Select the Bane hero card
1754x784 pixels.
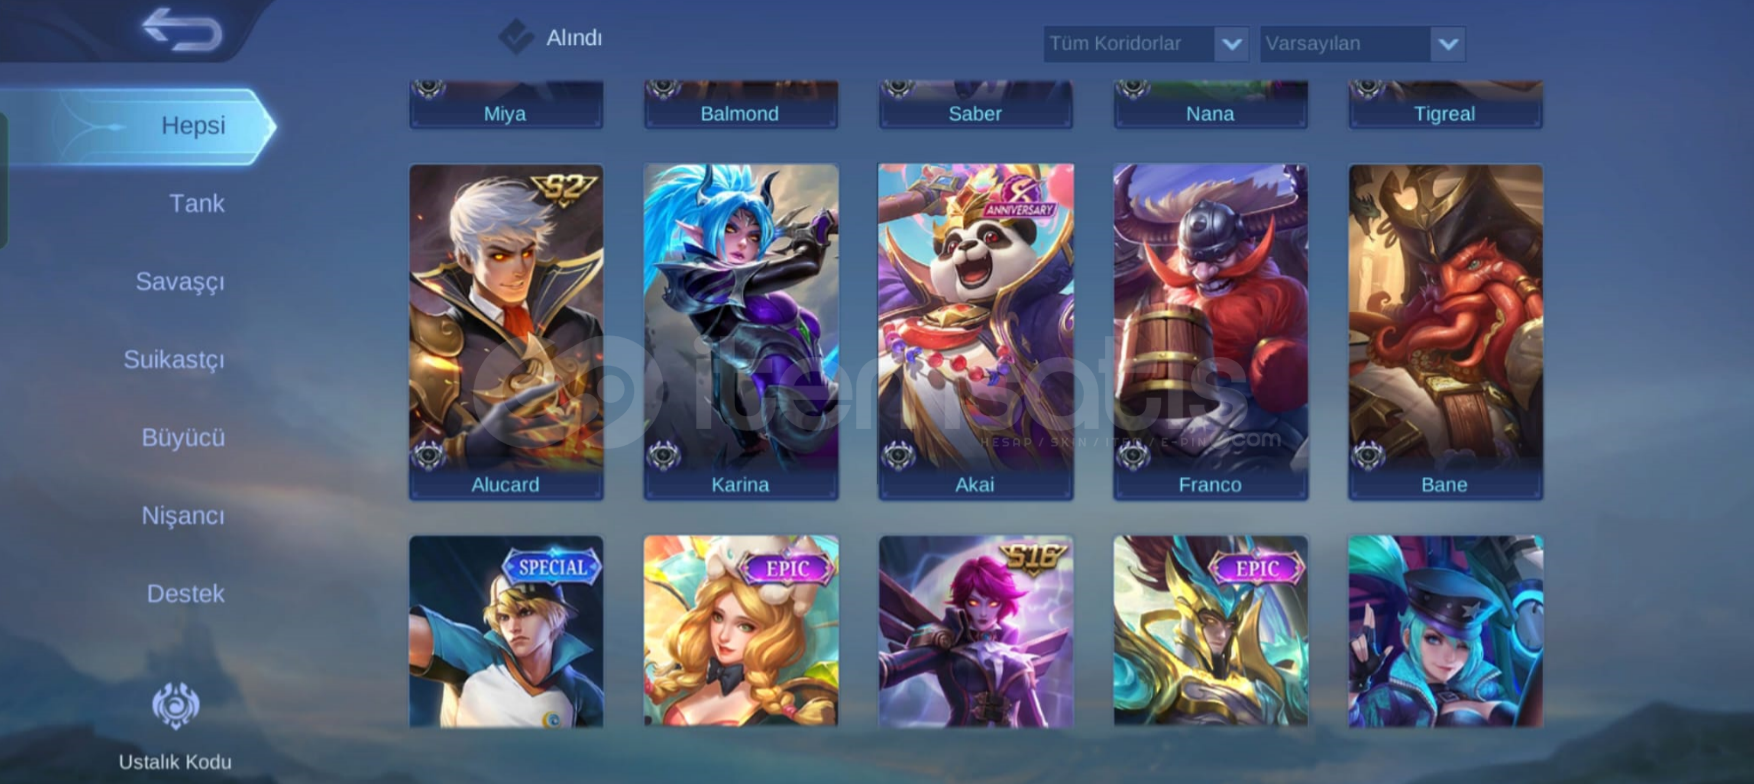[1445, 332]
